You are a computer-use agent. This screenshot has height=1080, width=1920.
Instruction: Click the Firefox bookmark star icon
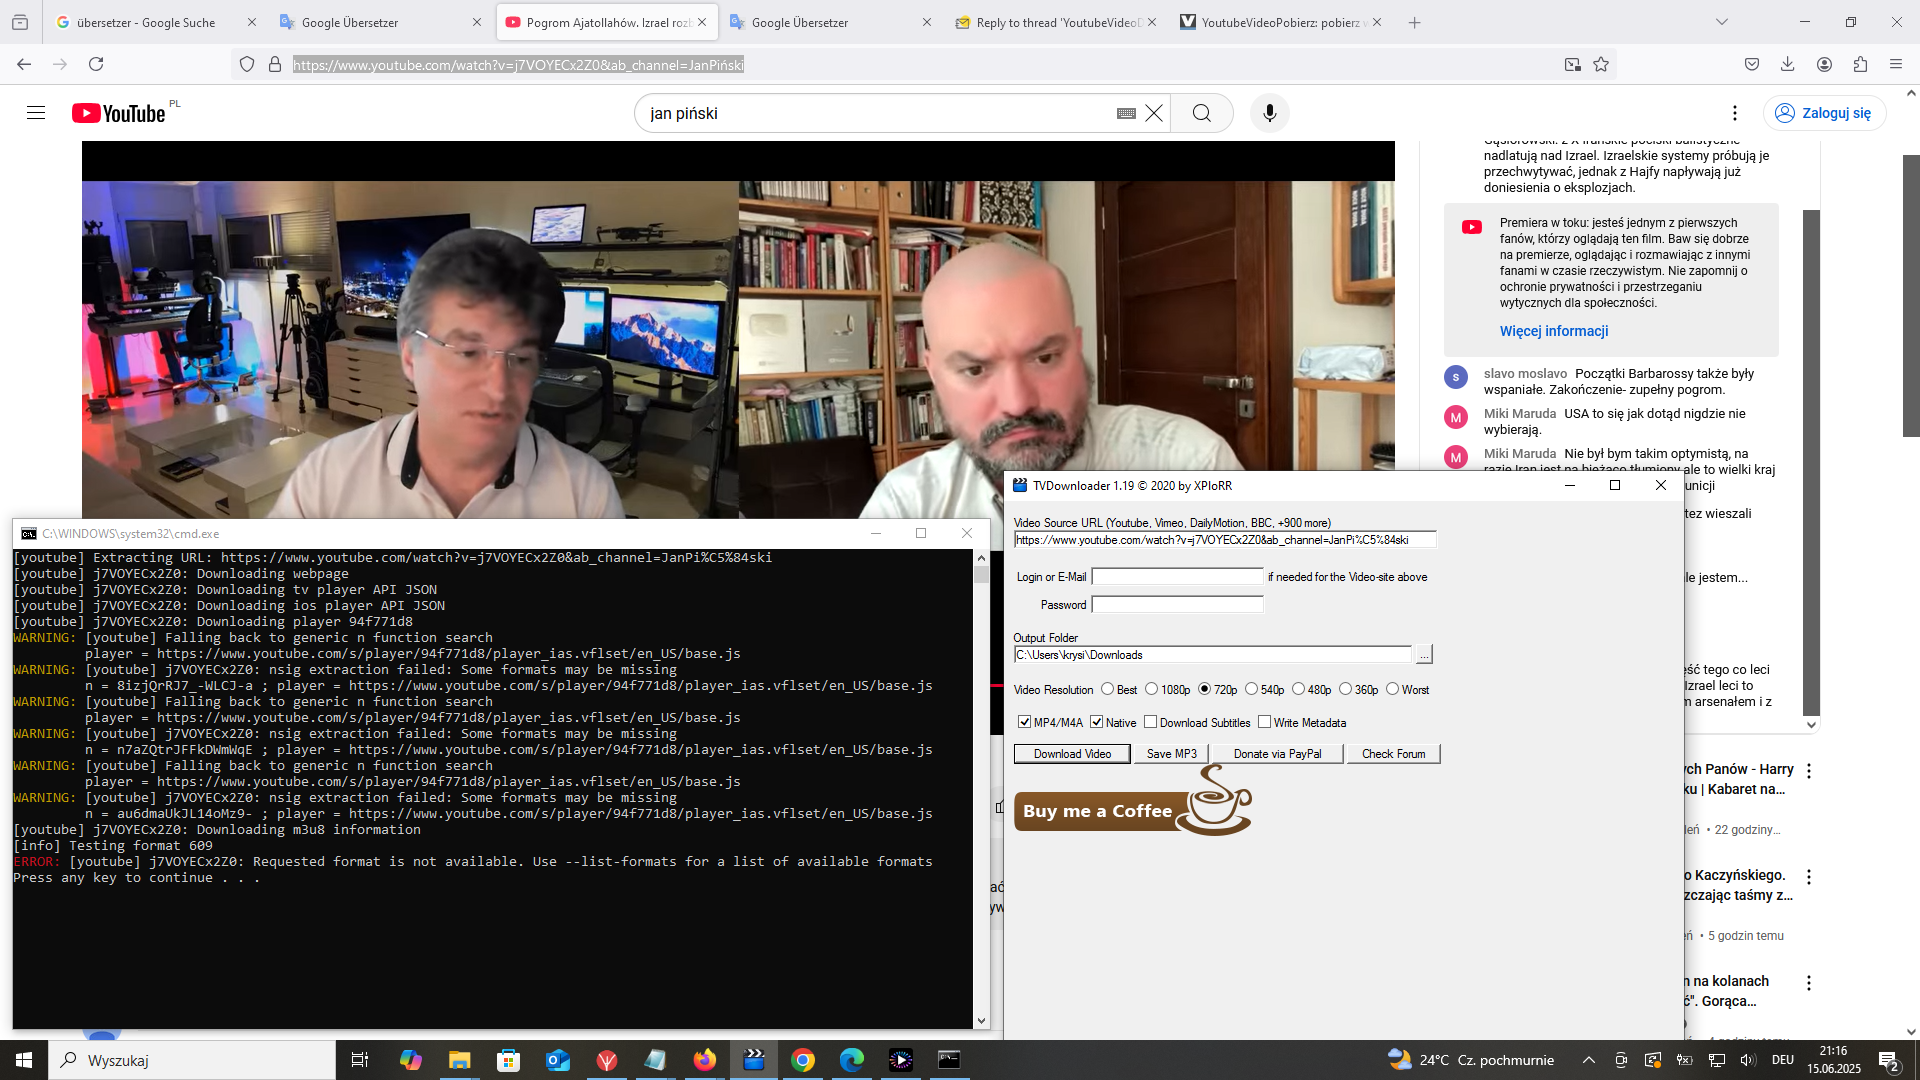click(1601, 64)
